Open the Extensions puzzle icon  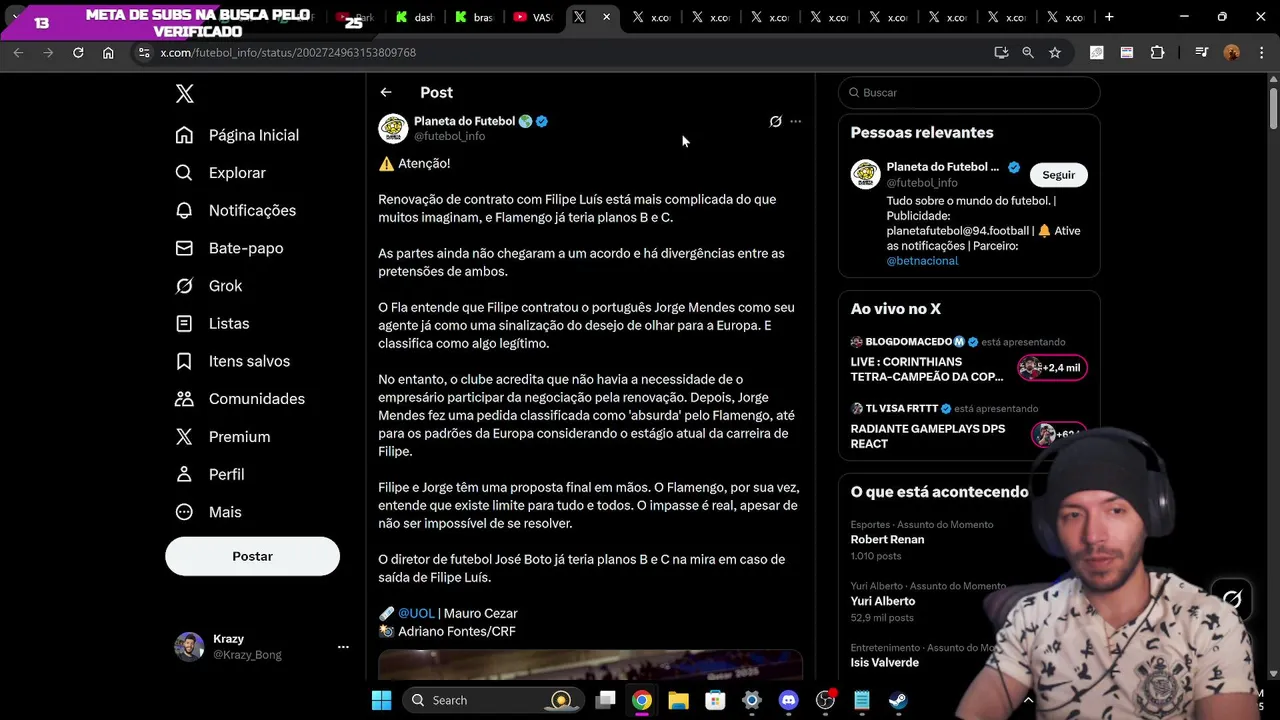(1158, 52)
